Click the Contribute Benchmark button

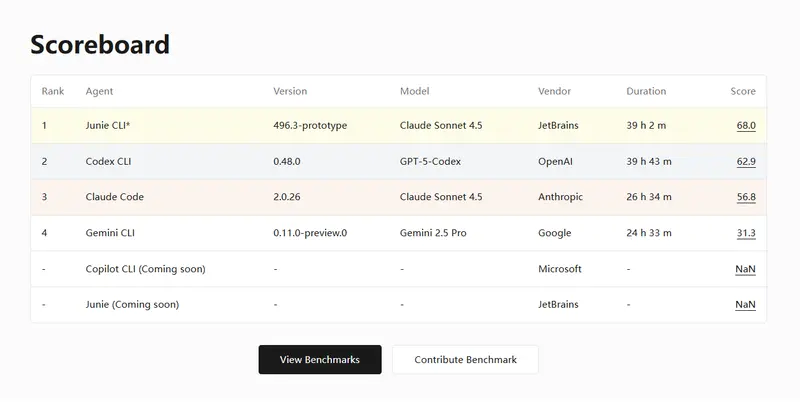(465, 360)
